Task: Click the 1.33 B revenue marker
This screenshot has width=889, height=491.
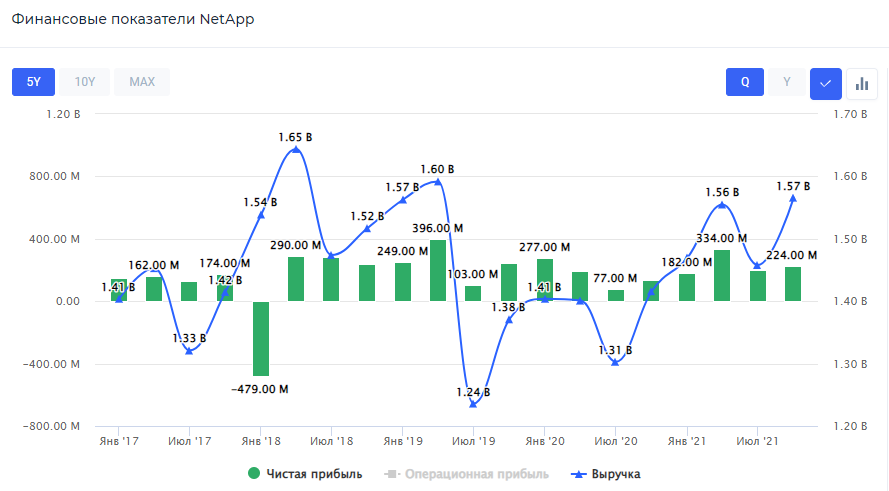Action: tap(189, 350)
